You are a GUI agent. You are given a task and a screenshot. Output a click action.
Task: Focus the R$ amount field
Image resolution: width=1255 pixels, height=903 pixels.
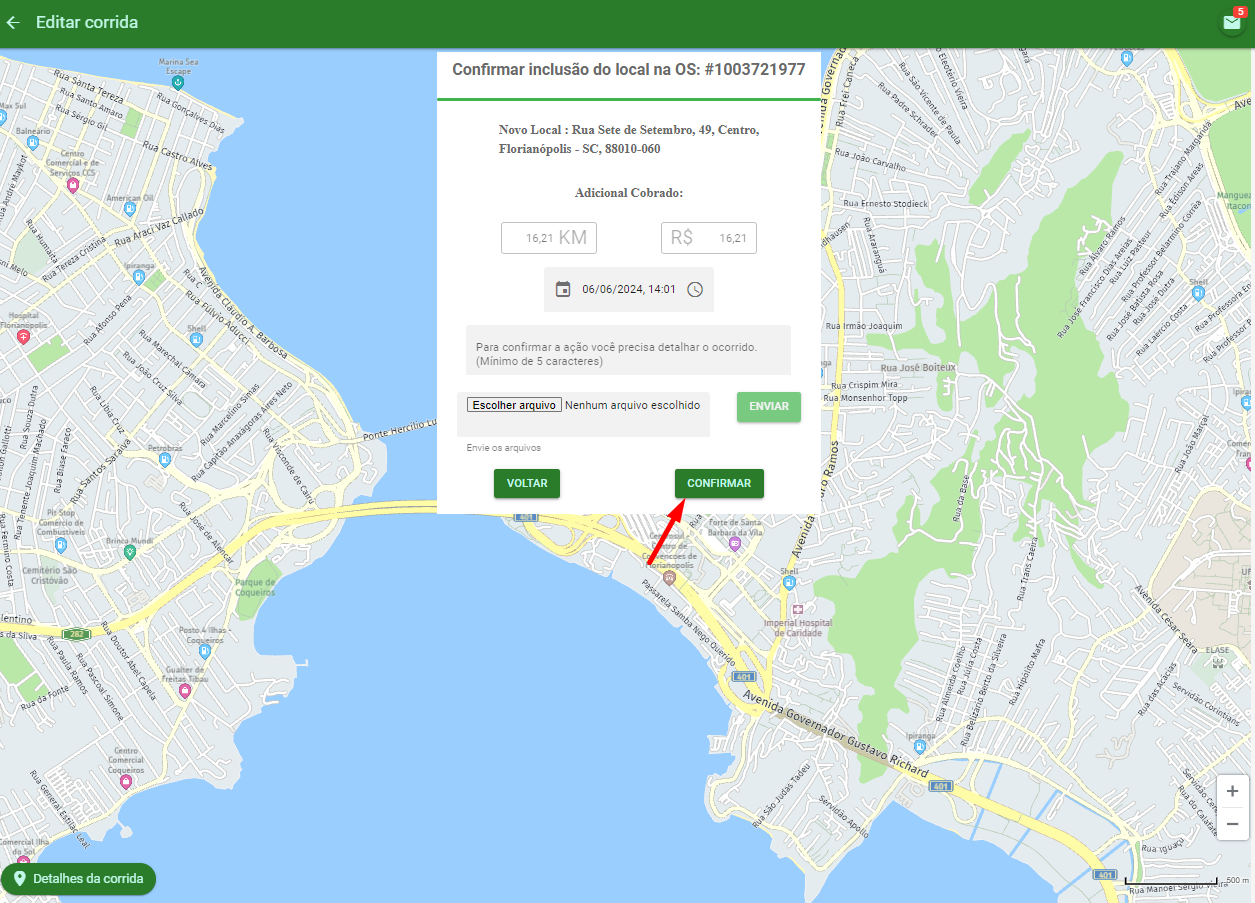pyautogui.click(x=709, y=238)
